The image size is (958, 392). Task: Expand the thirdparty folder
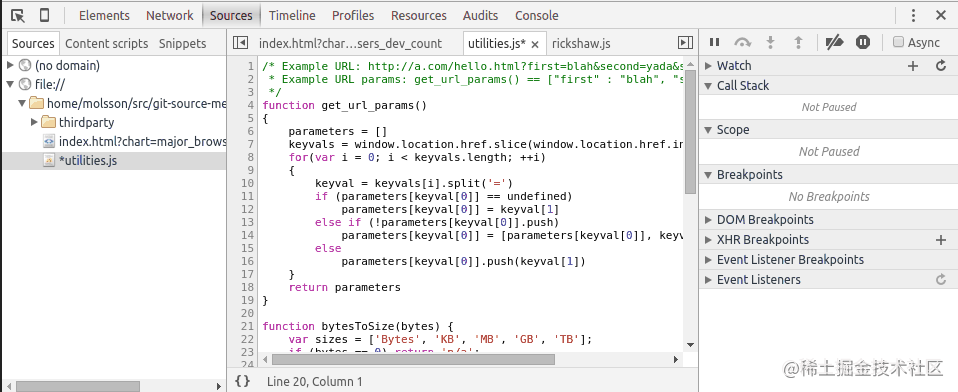click(34, 122)
